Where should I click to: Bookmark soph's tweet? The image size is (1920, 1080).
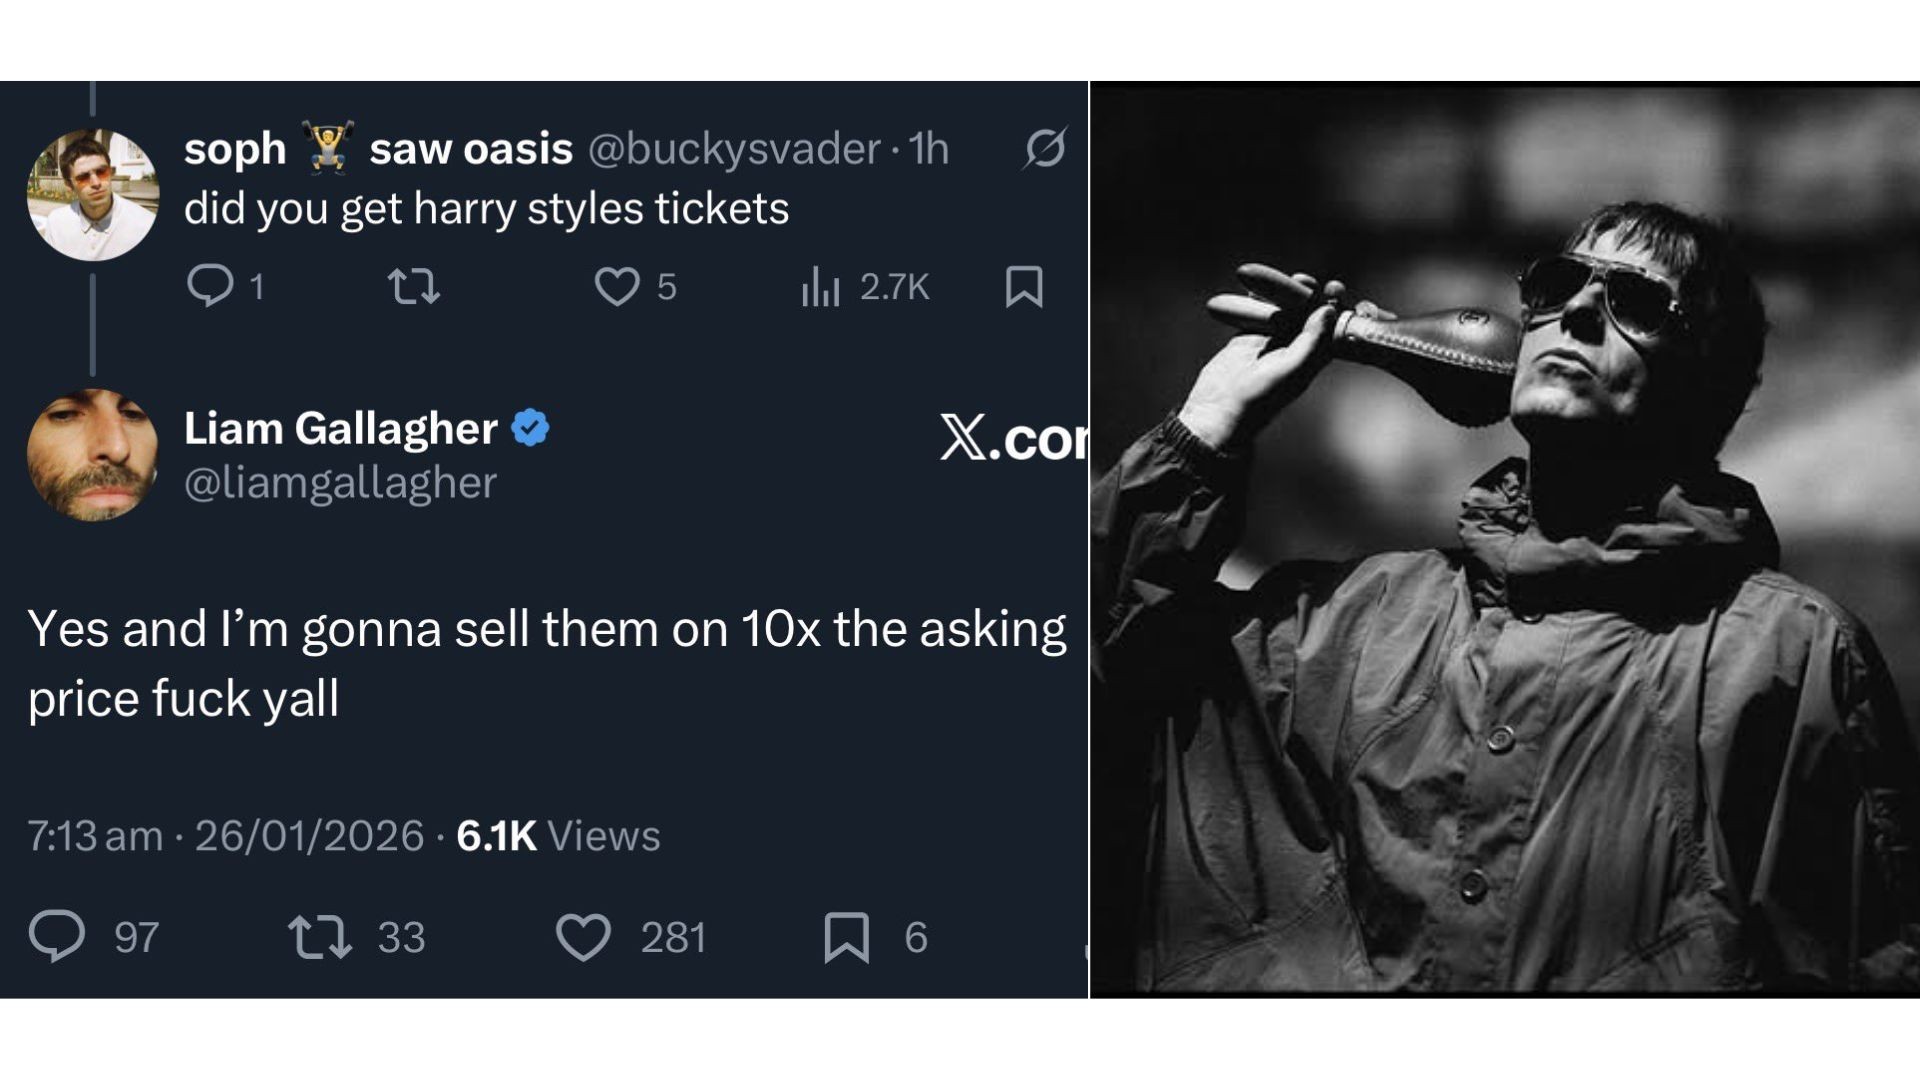pyautogui.click(x=1025, y=288)
